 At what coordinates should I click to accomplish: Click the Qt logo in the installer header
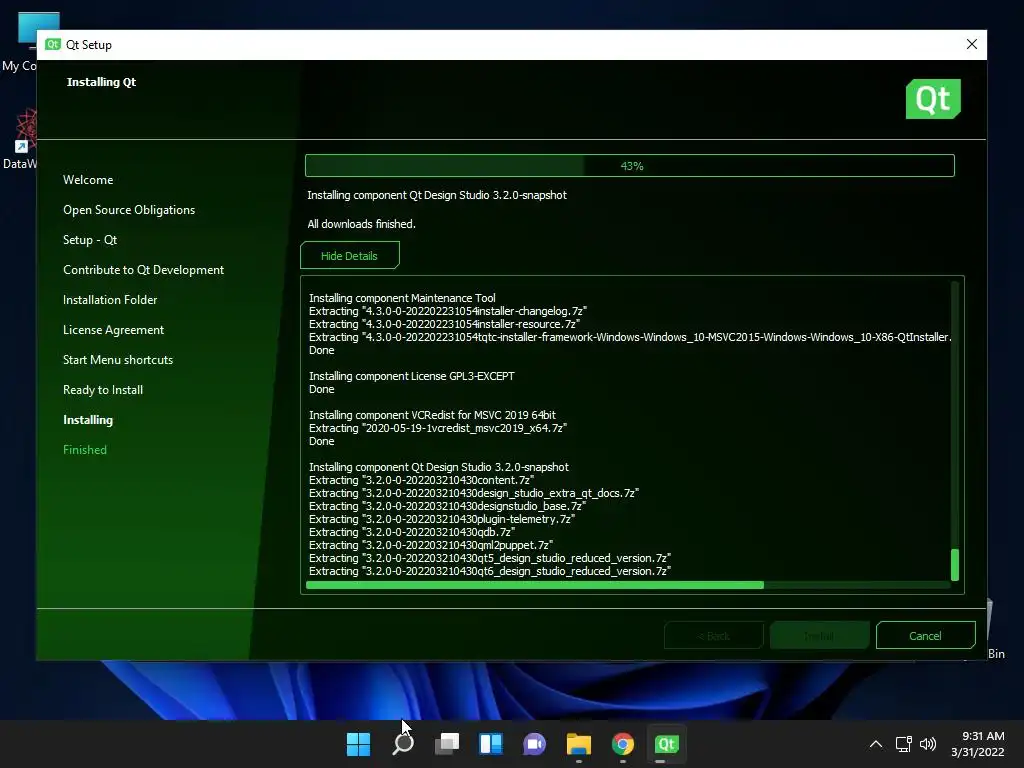(x=933, y=99)
